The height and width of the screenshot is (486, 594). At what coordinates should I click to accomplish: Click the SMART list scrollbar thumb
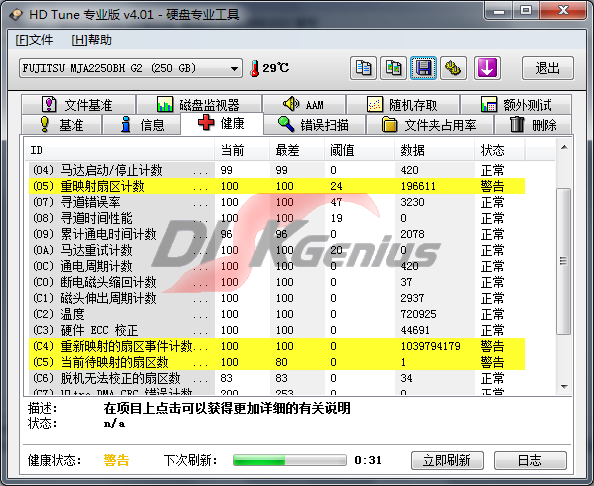(x=564, y=261)
